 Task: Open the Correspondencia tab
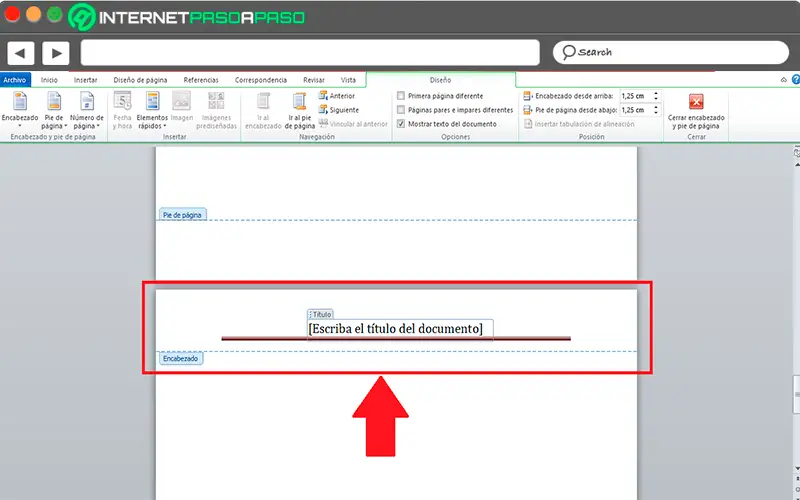(x=261, y=80)
